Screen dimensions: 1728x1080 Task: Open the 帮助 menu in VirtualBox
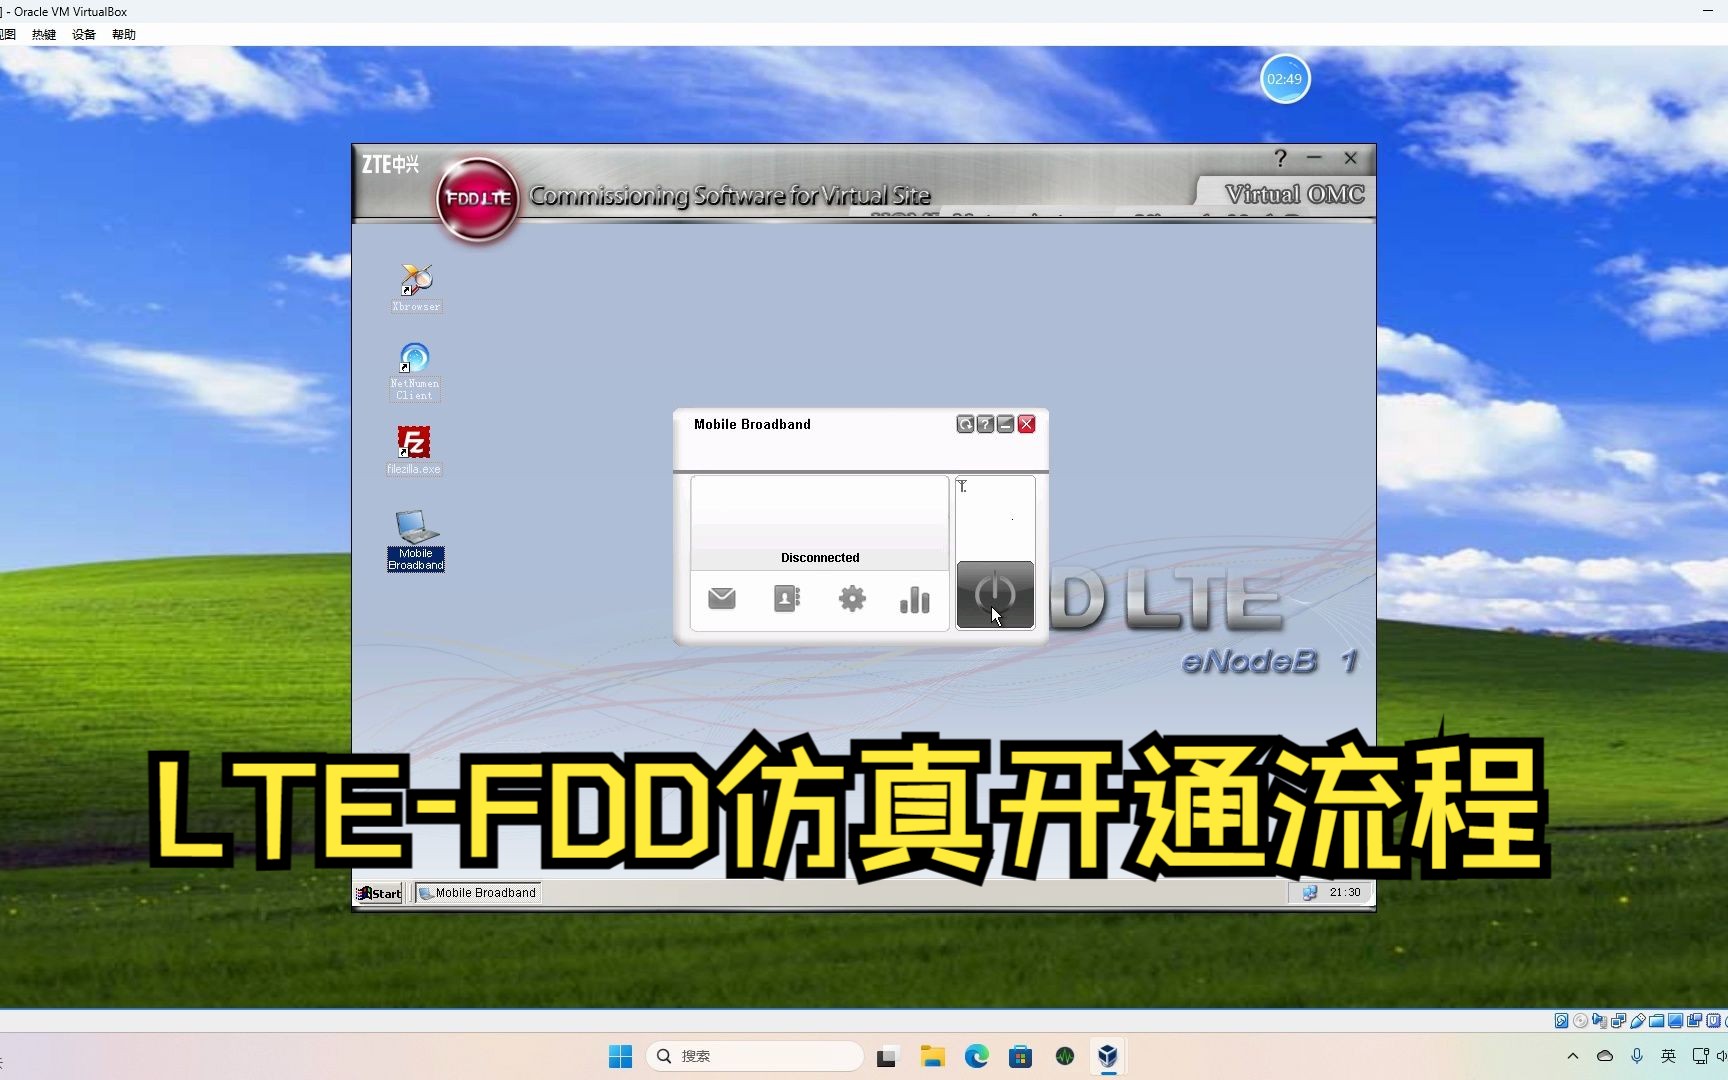(124, 34)
